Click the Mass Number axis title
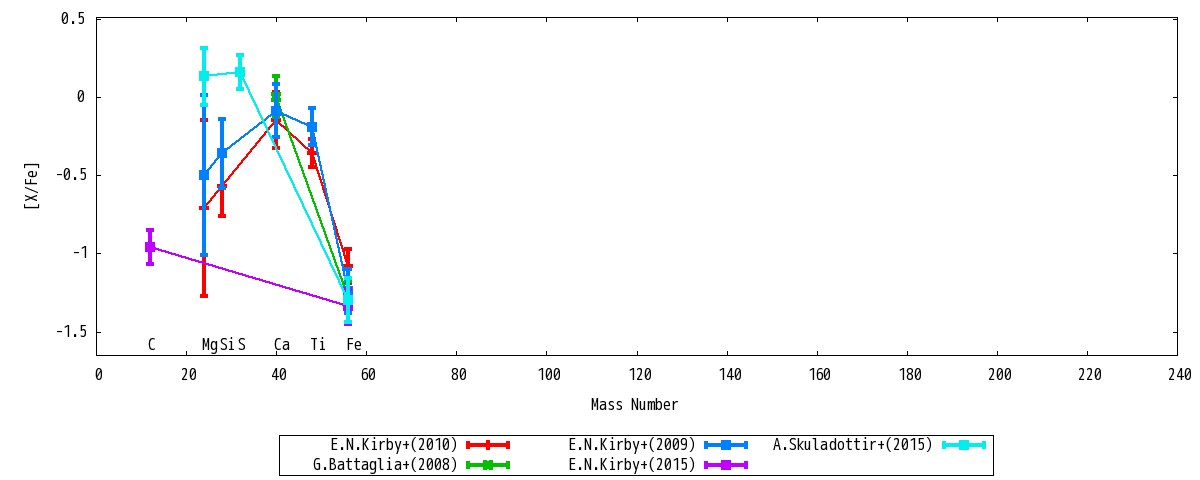The width and height of the screenshot is (1200, 480). tap(634, 405)
